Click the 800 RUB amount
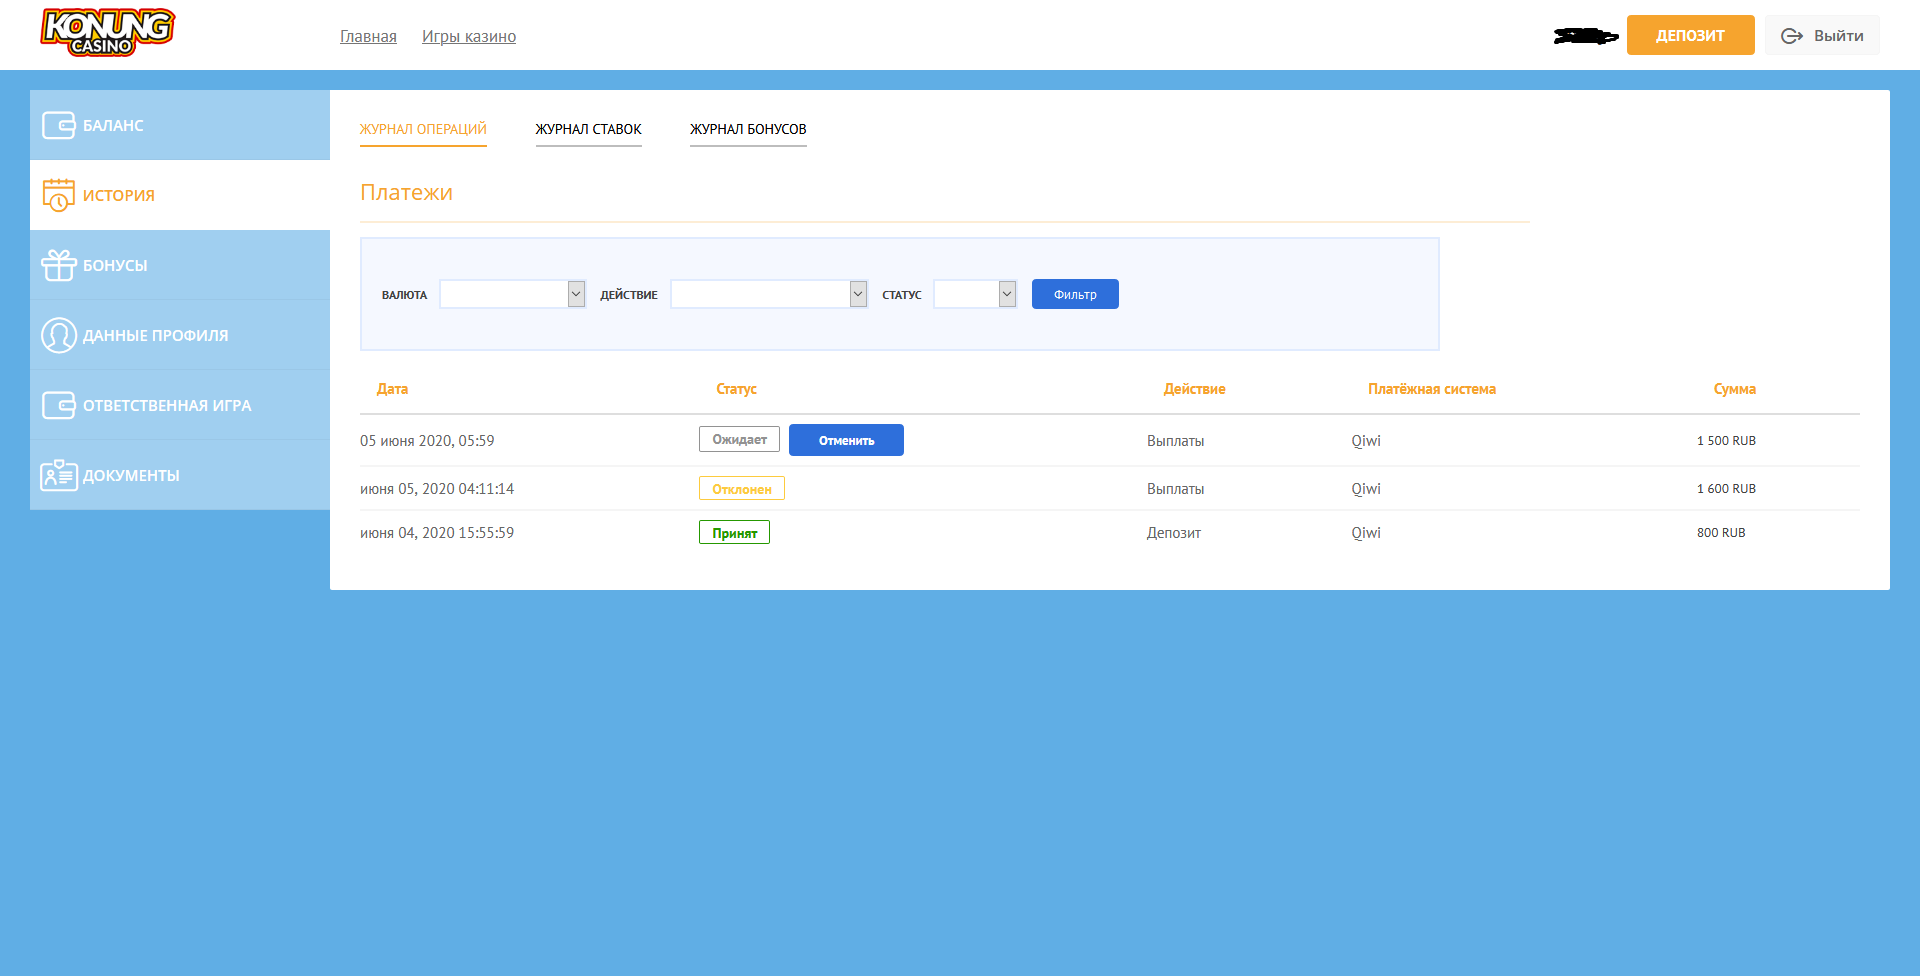This screenshot has width=1920, height=976. pyautogui.click(x=1721, y=533)
